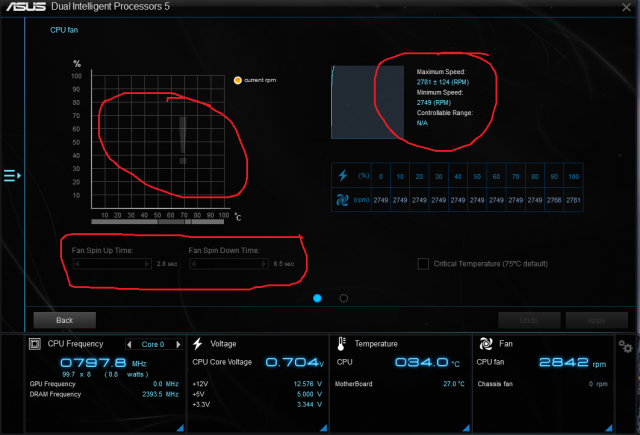Screen dimensions: 640x435
Task: Click the 2842 rpm CPU fan readout
Action: coord(573,362)
